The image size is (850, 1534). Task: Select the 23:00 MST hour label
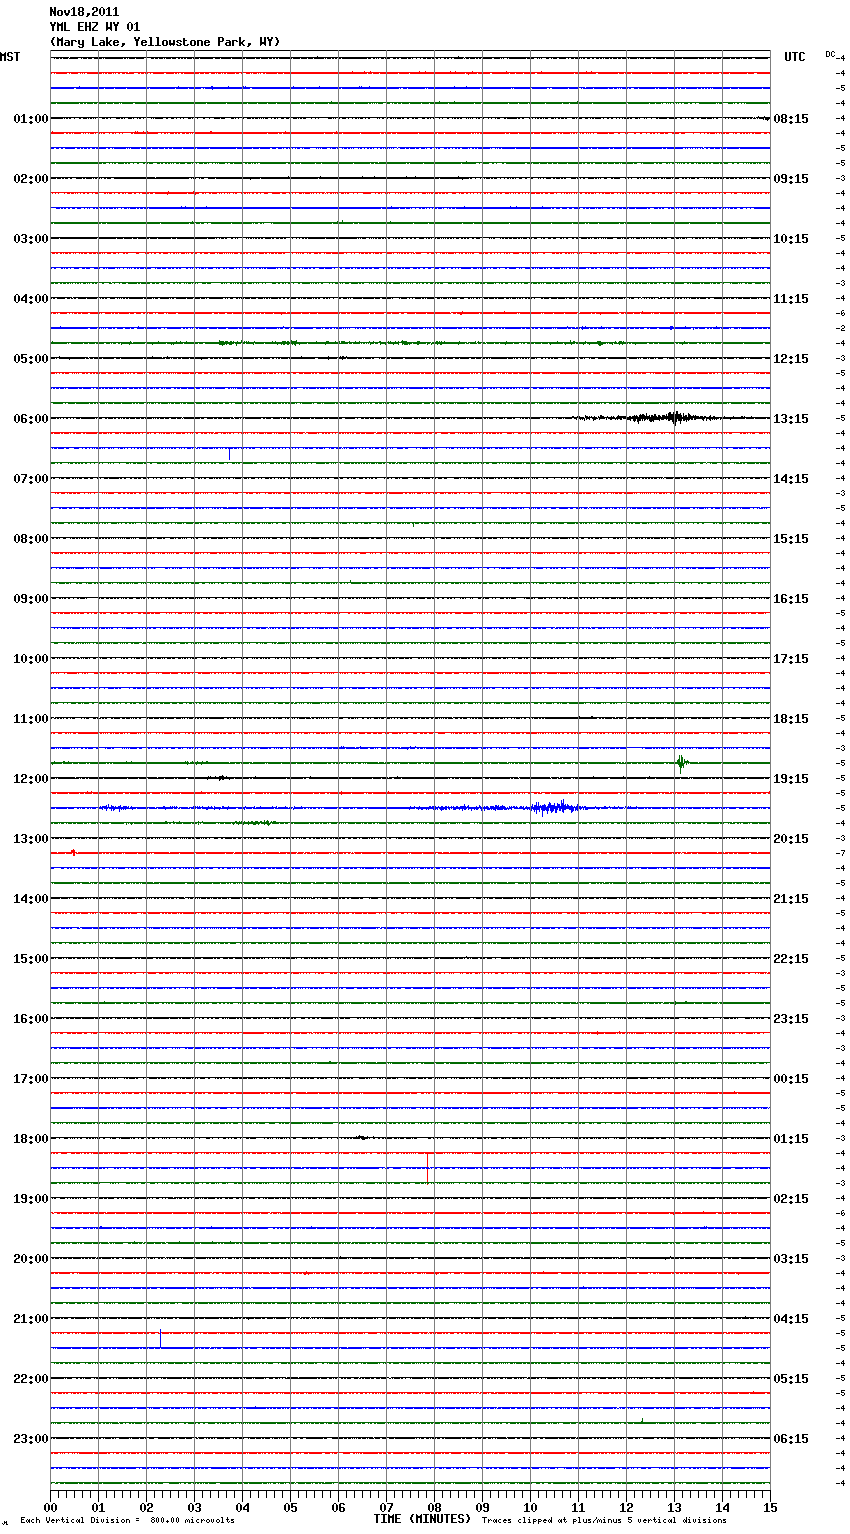click(31, 1439)
